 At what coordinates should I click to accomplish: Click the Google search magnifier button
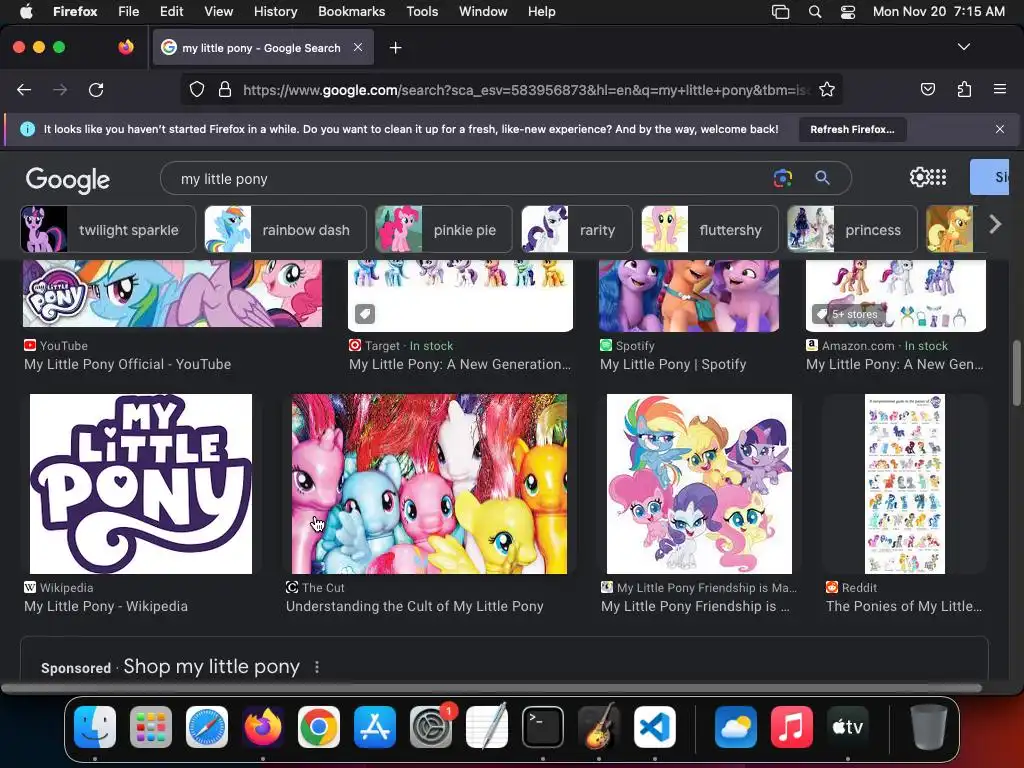(822, 178)
